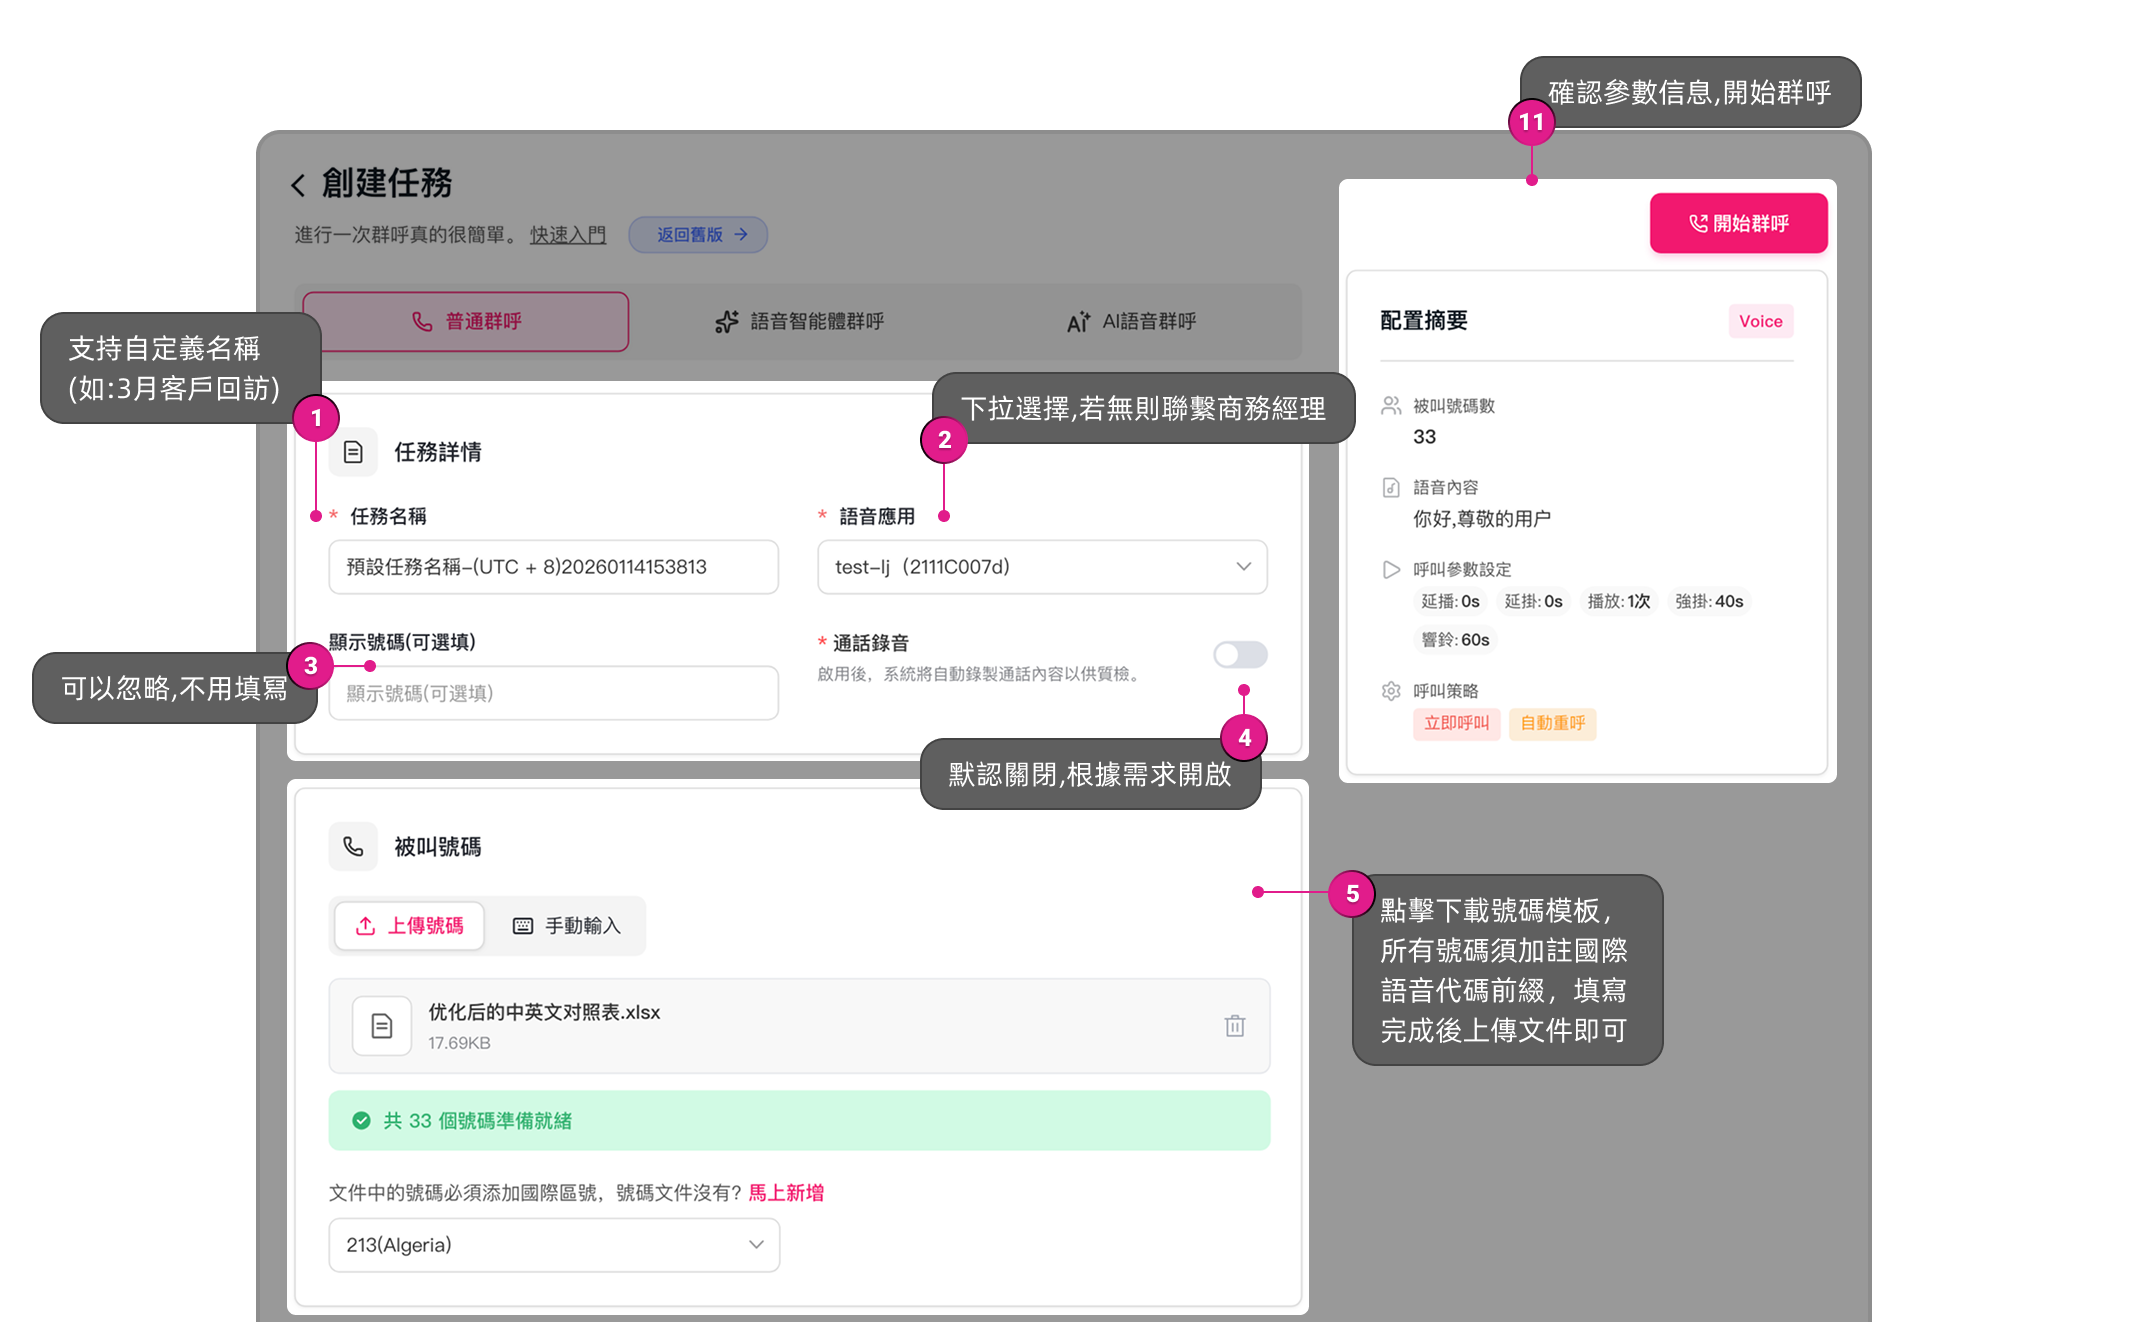Viewport: 2148px width, 1322px height.
Task: Click the 開始群呼 button
Action: (x=1738, y=223)
